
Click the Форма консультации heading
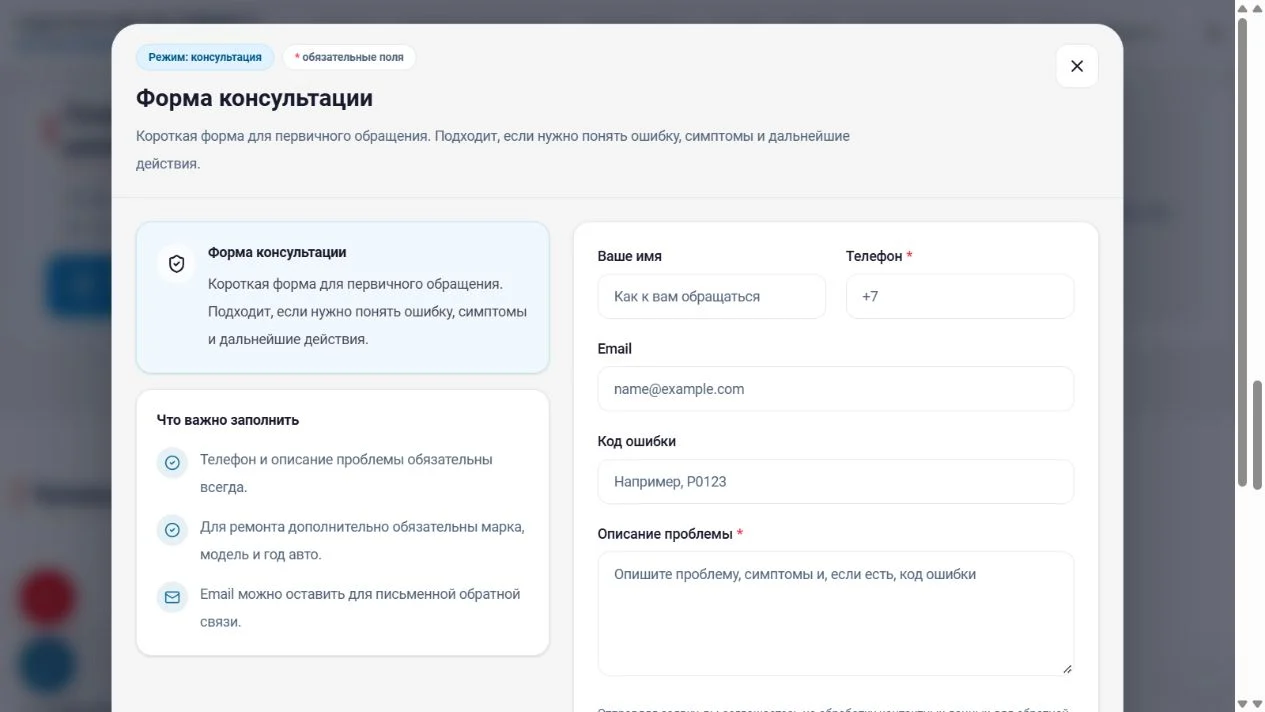pyautogui.click(x=254, y=99)
